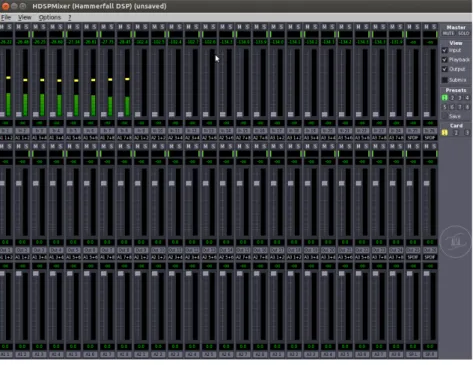Toggle the Playback view checkbox
The width and height of the screenshot is (473, 365).
coord(444,60)
